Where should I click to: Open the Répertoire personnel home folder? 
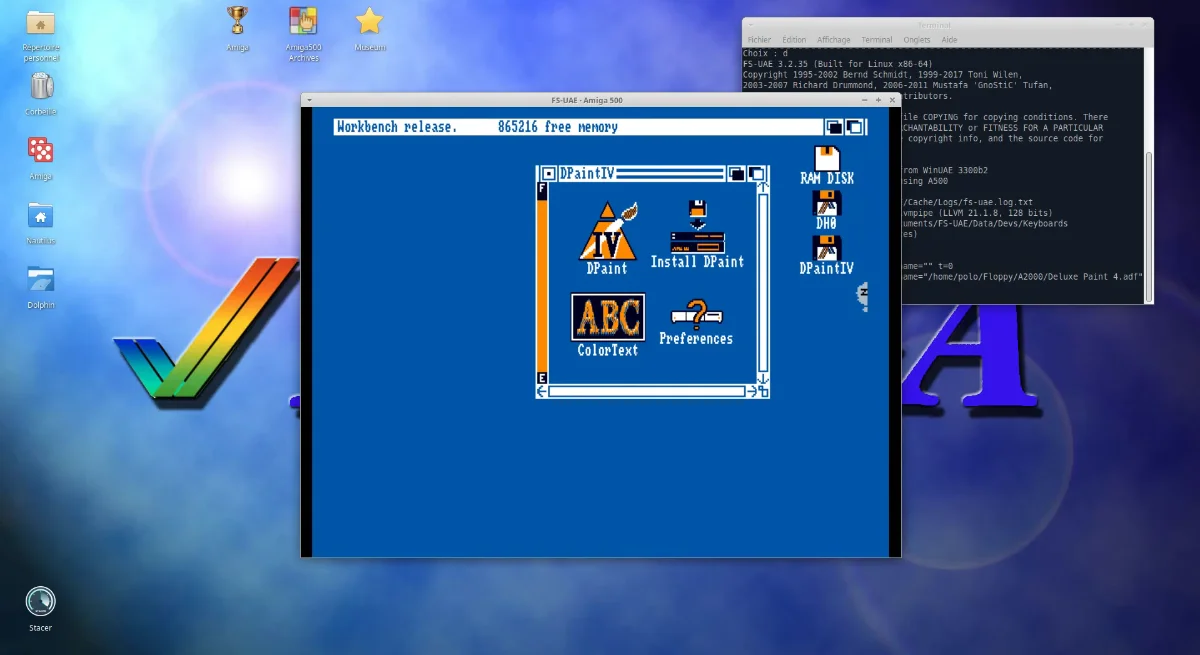(41, 34)
